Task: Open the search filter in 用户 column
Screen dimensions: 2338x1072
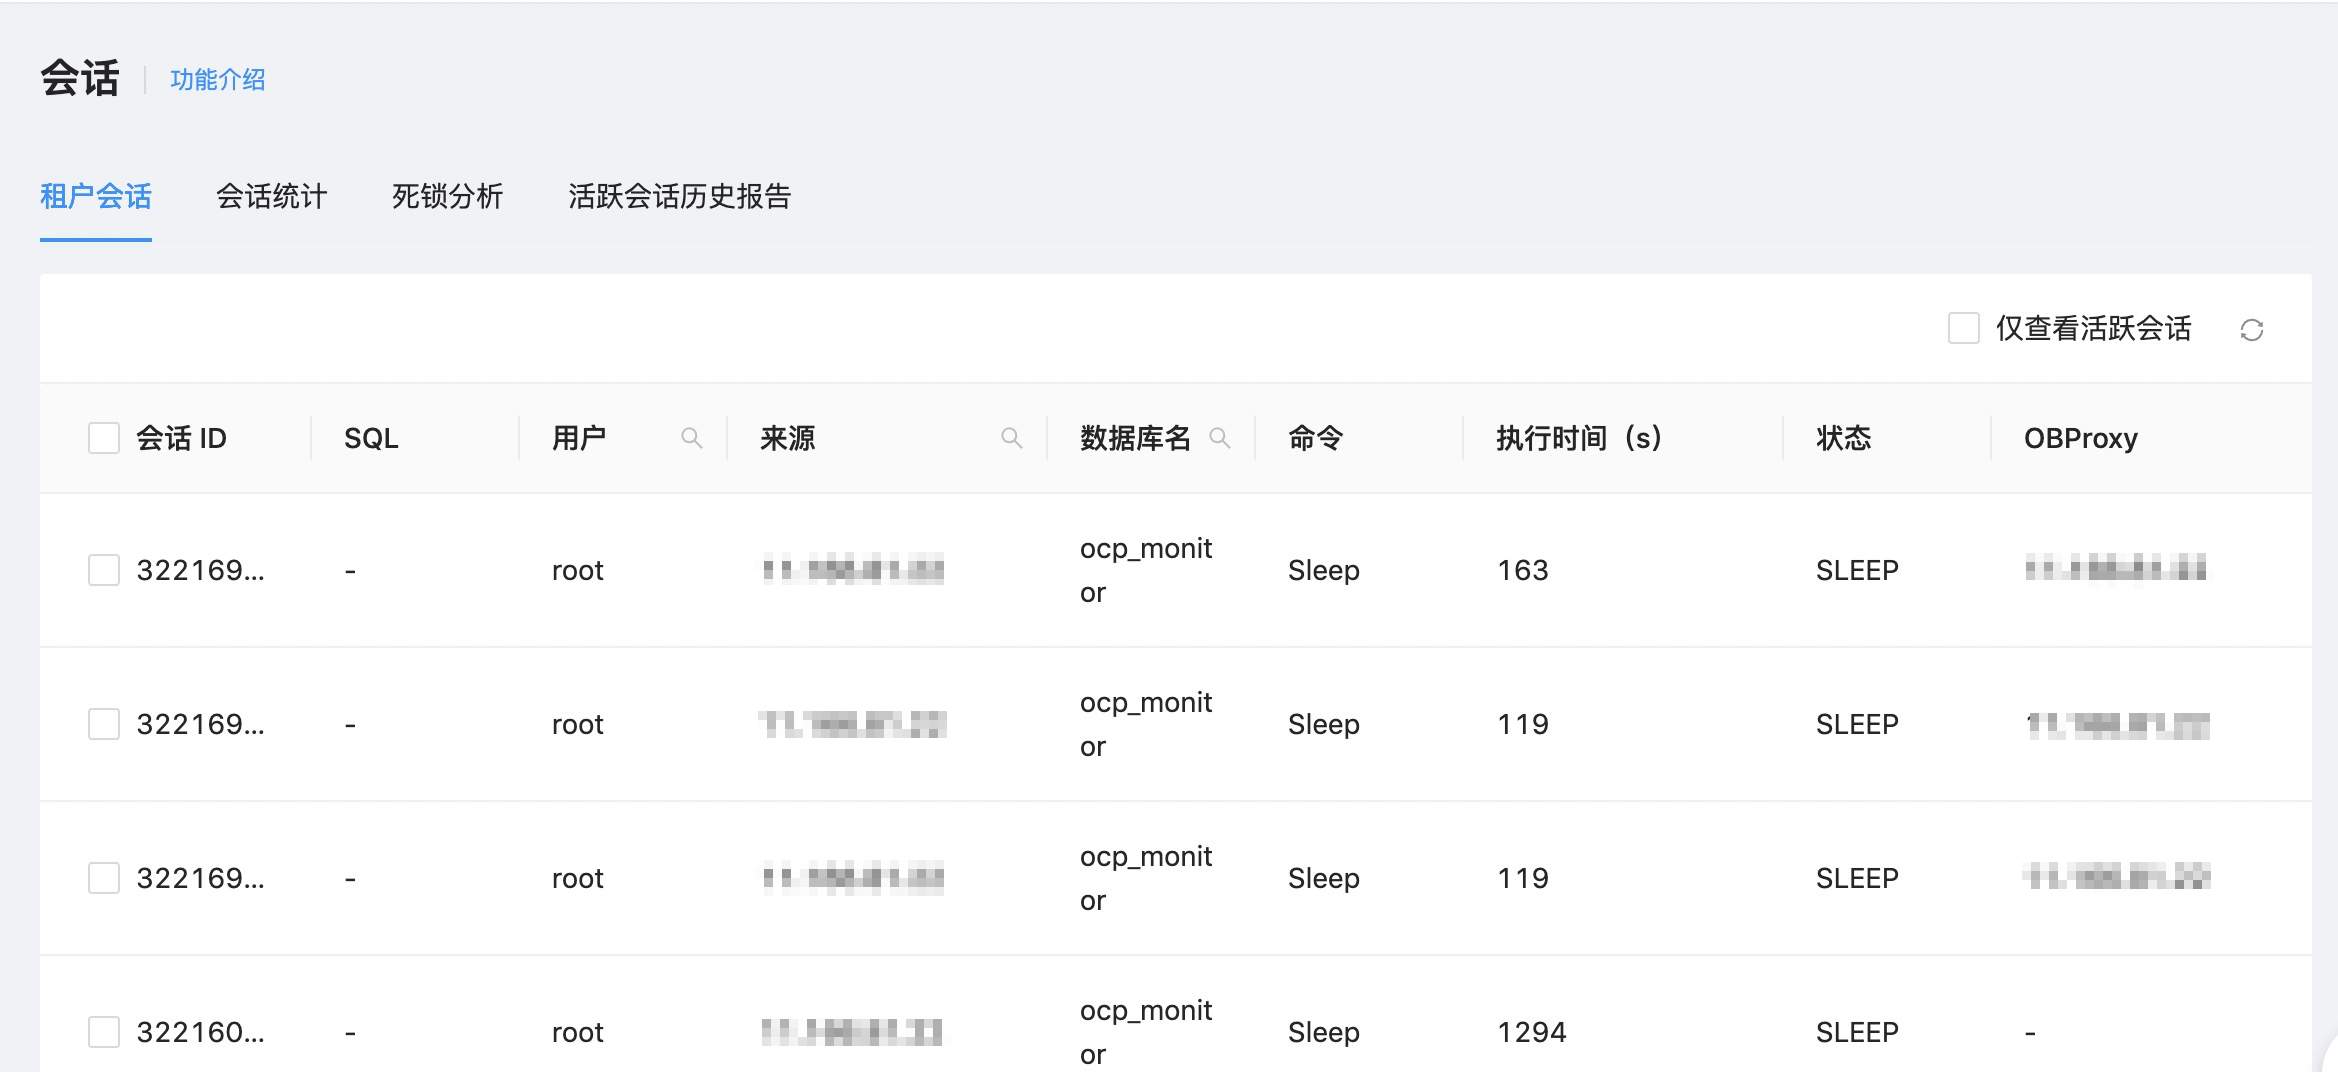Action: [x=691, y=438]
